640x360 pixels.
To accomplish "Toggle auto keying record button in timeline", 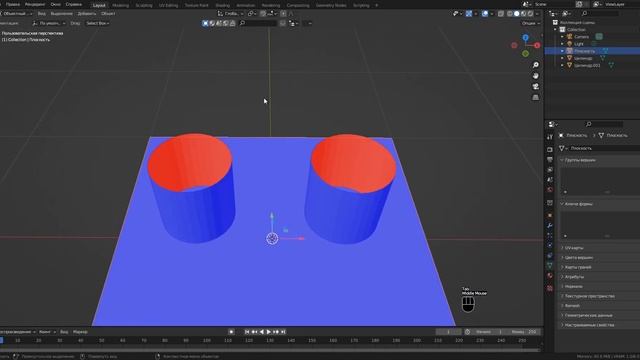I will [231, 332].
